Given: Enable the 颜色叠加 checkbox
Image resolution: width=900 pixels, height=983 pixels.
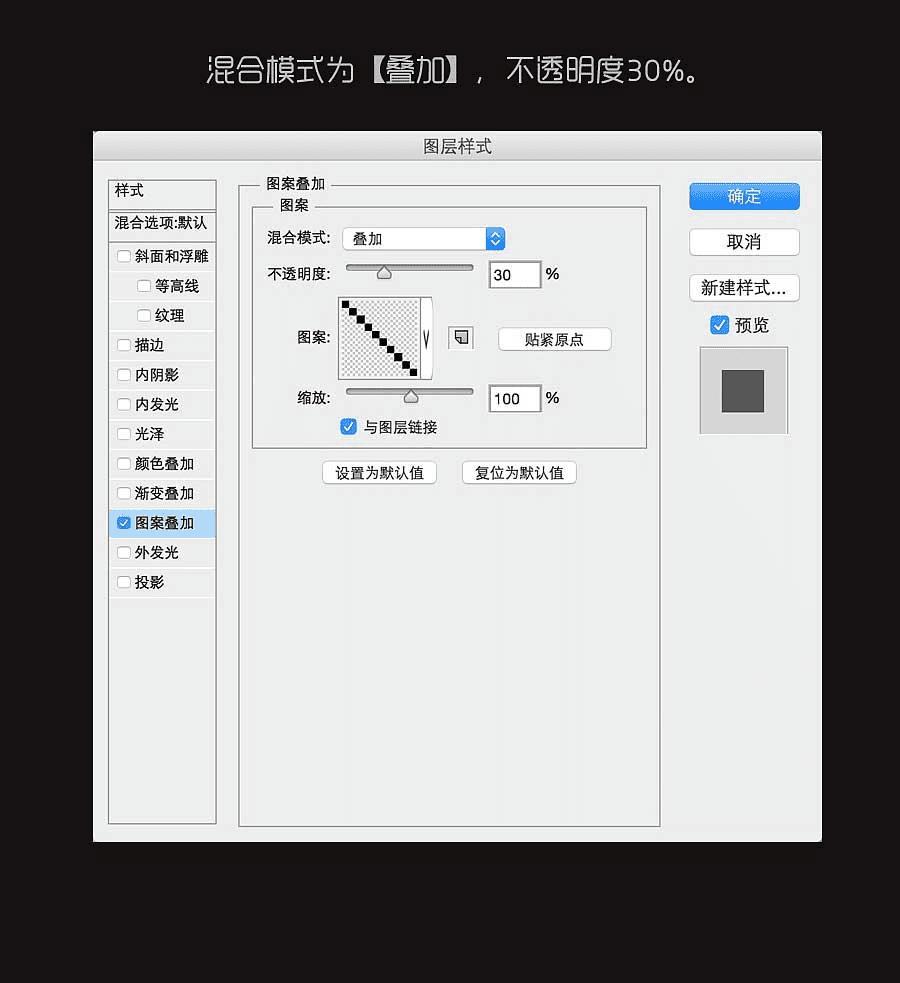Looking at the screenshot, I should [x=124, y=463].
